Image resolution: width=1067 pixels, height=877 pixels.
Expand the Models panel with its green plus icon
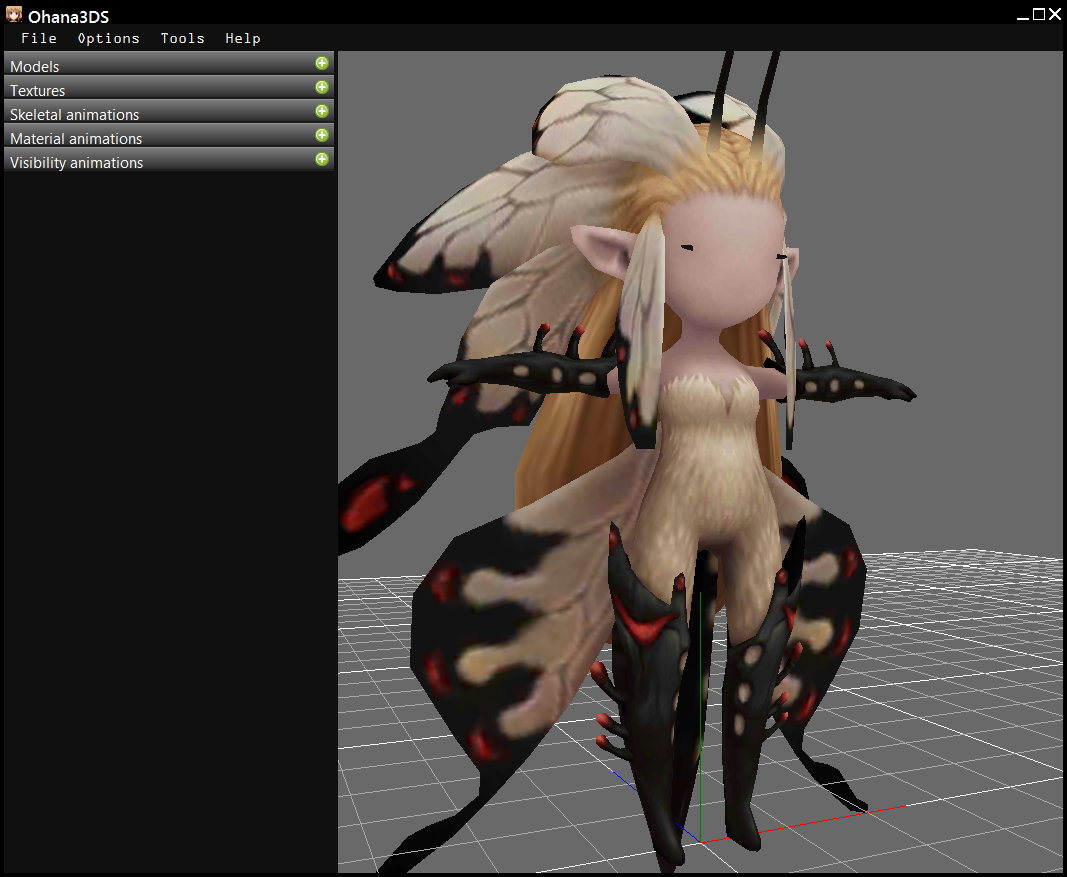point(322,63)
